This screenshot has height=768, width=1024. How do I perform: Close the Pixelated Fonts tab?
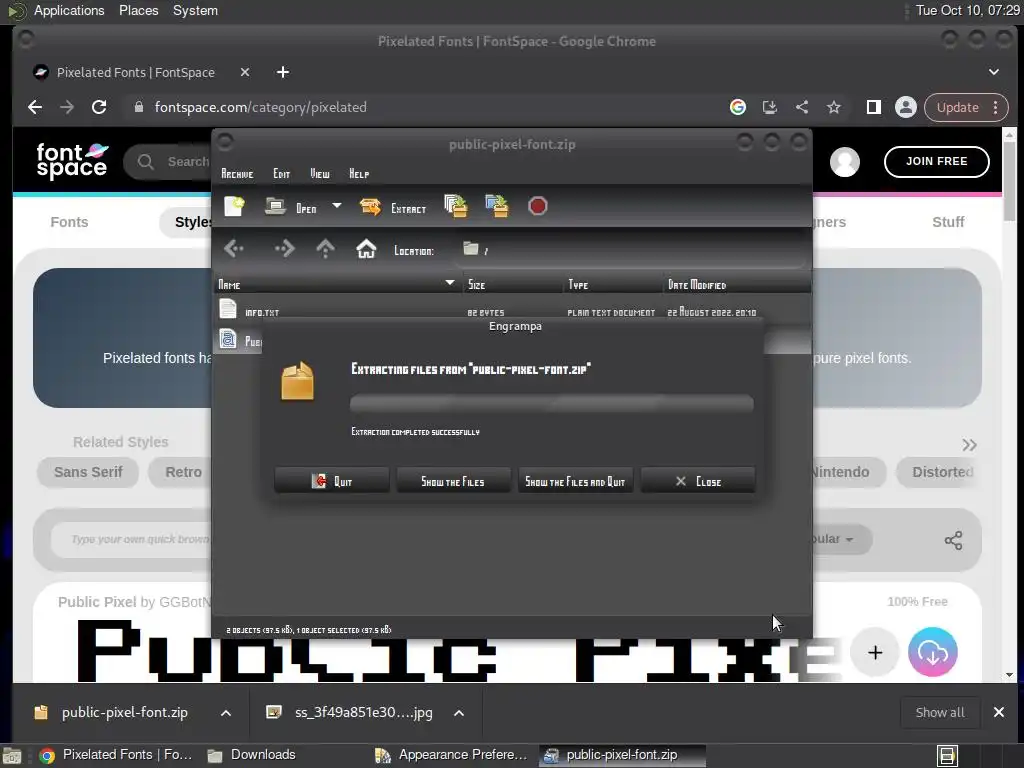(x=245, y=72)
